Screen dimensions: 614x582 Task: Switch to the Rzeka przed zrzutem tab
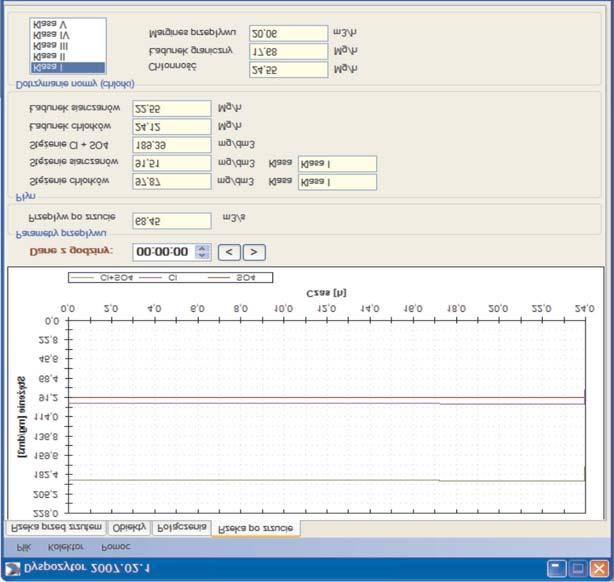coord(56,527)
